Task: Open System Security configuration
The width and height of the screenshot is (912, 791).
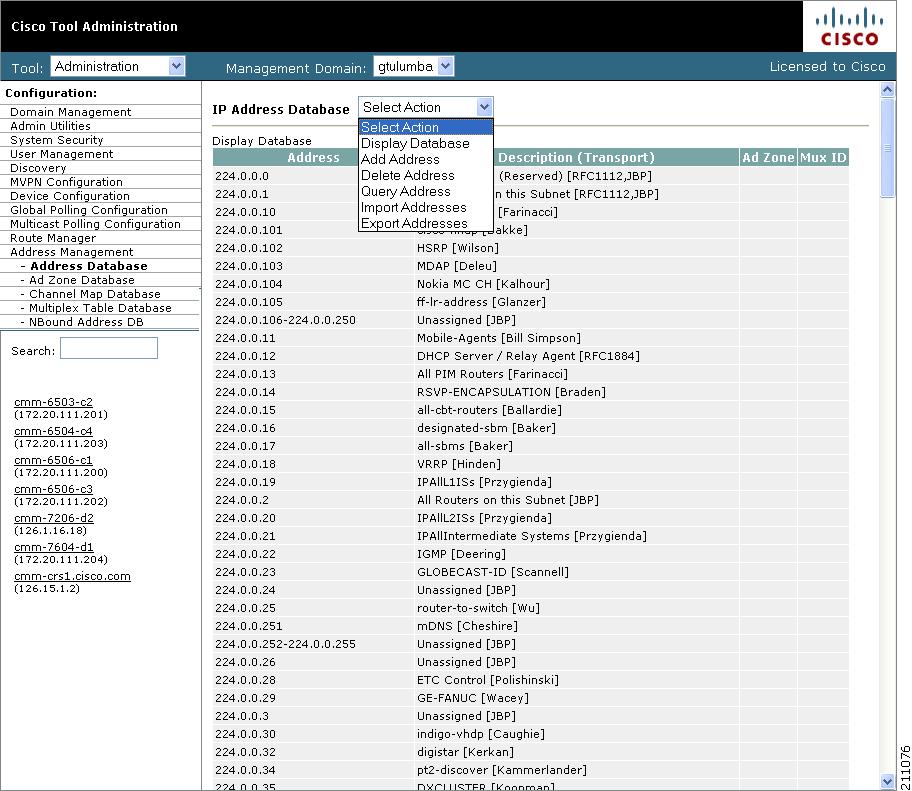Action: 56,140
